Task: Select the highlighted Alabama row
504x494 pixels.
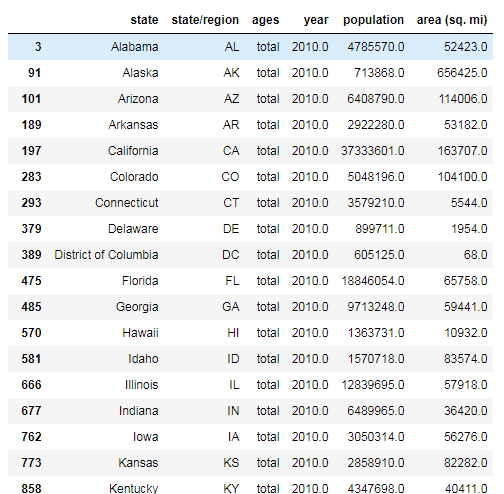Action: [x=250, y=47]
